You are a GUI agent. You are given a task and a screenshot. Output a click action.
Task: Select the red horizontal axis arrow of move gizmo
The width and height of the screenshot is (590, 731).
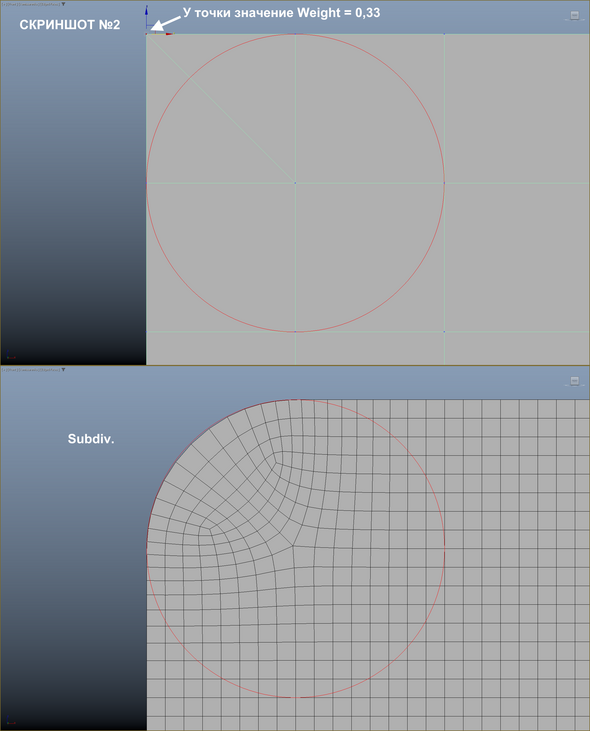click(169, 34)
